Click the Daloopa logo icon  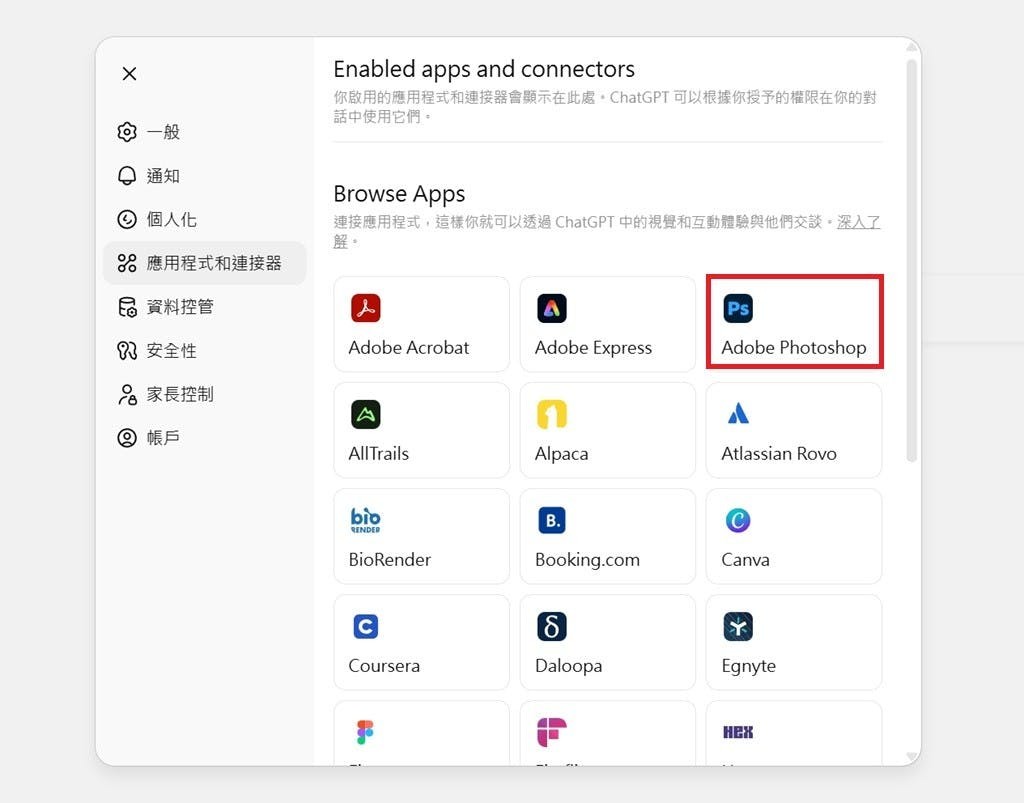coord(552,627)
